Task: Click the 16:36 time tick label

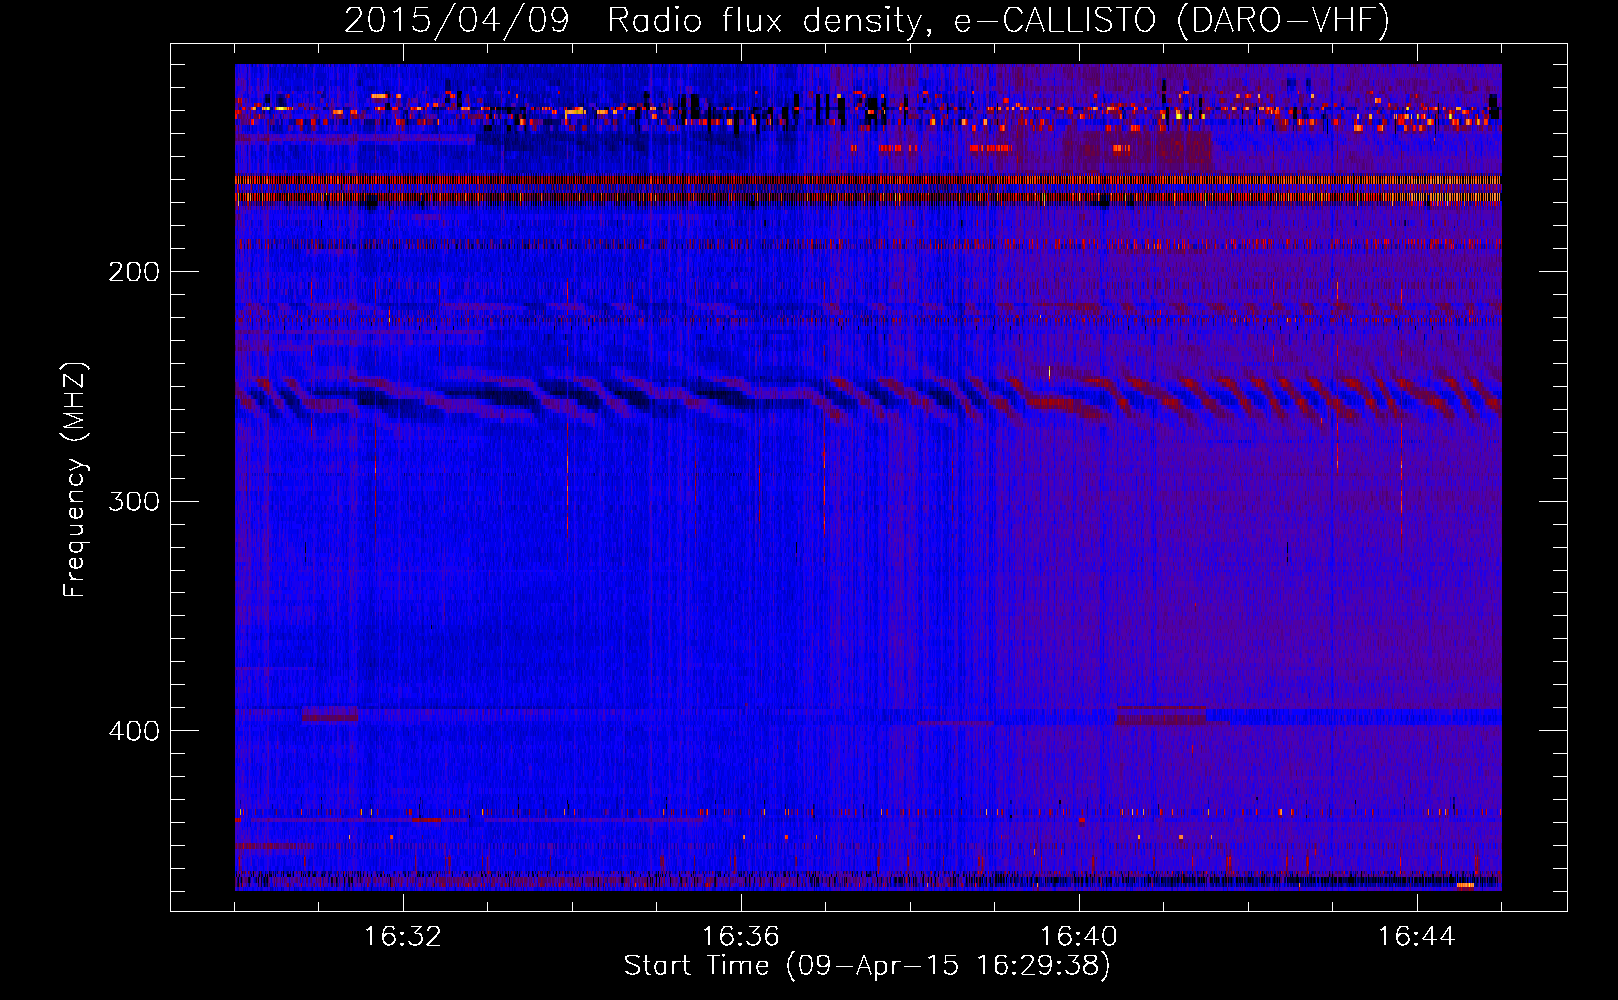Action: pos(740,937)
